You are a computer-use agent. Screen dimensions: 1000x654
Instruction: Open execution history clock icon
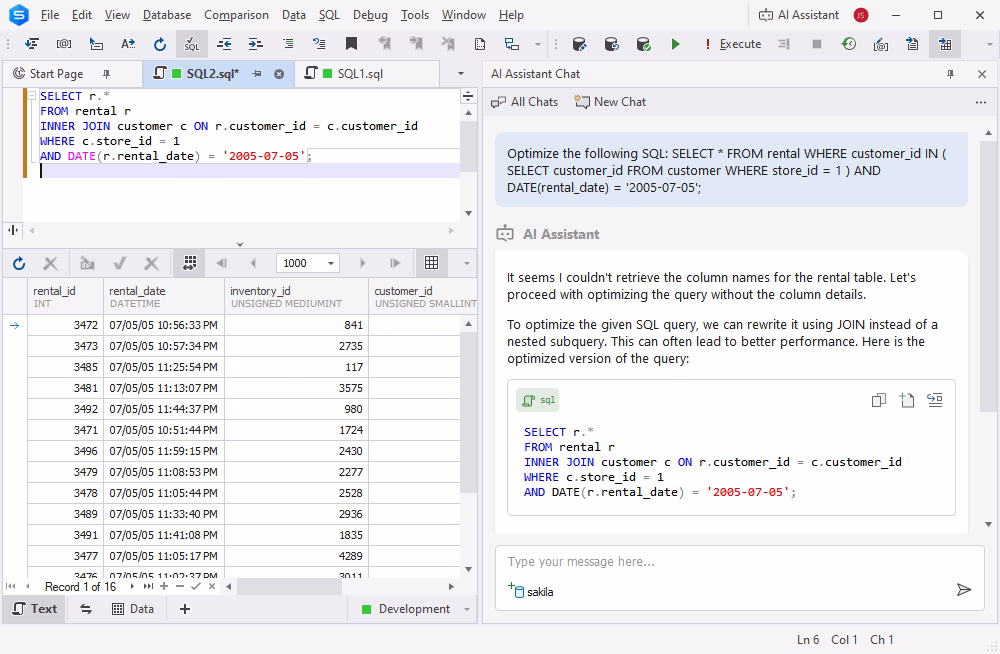point(849,44)
